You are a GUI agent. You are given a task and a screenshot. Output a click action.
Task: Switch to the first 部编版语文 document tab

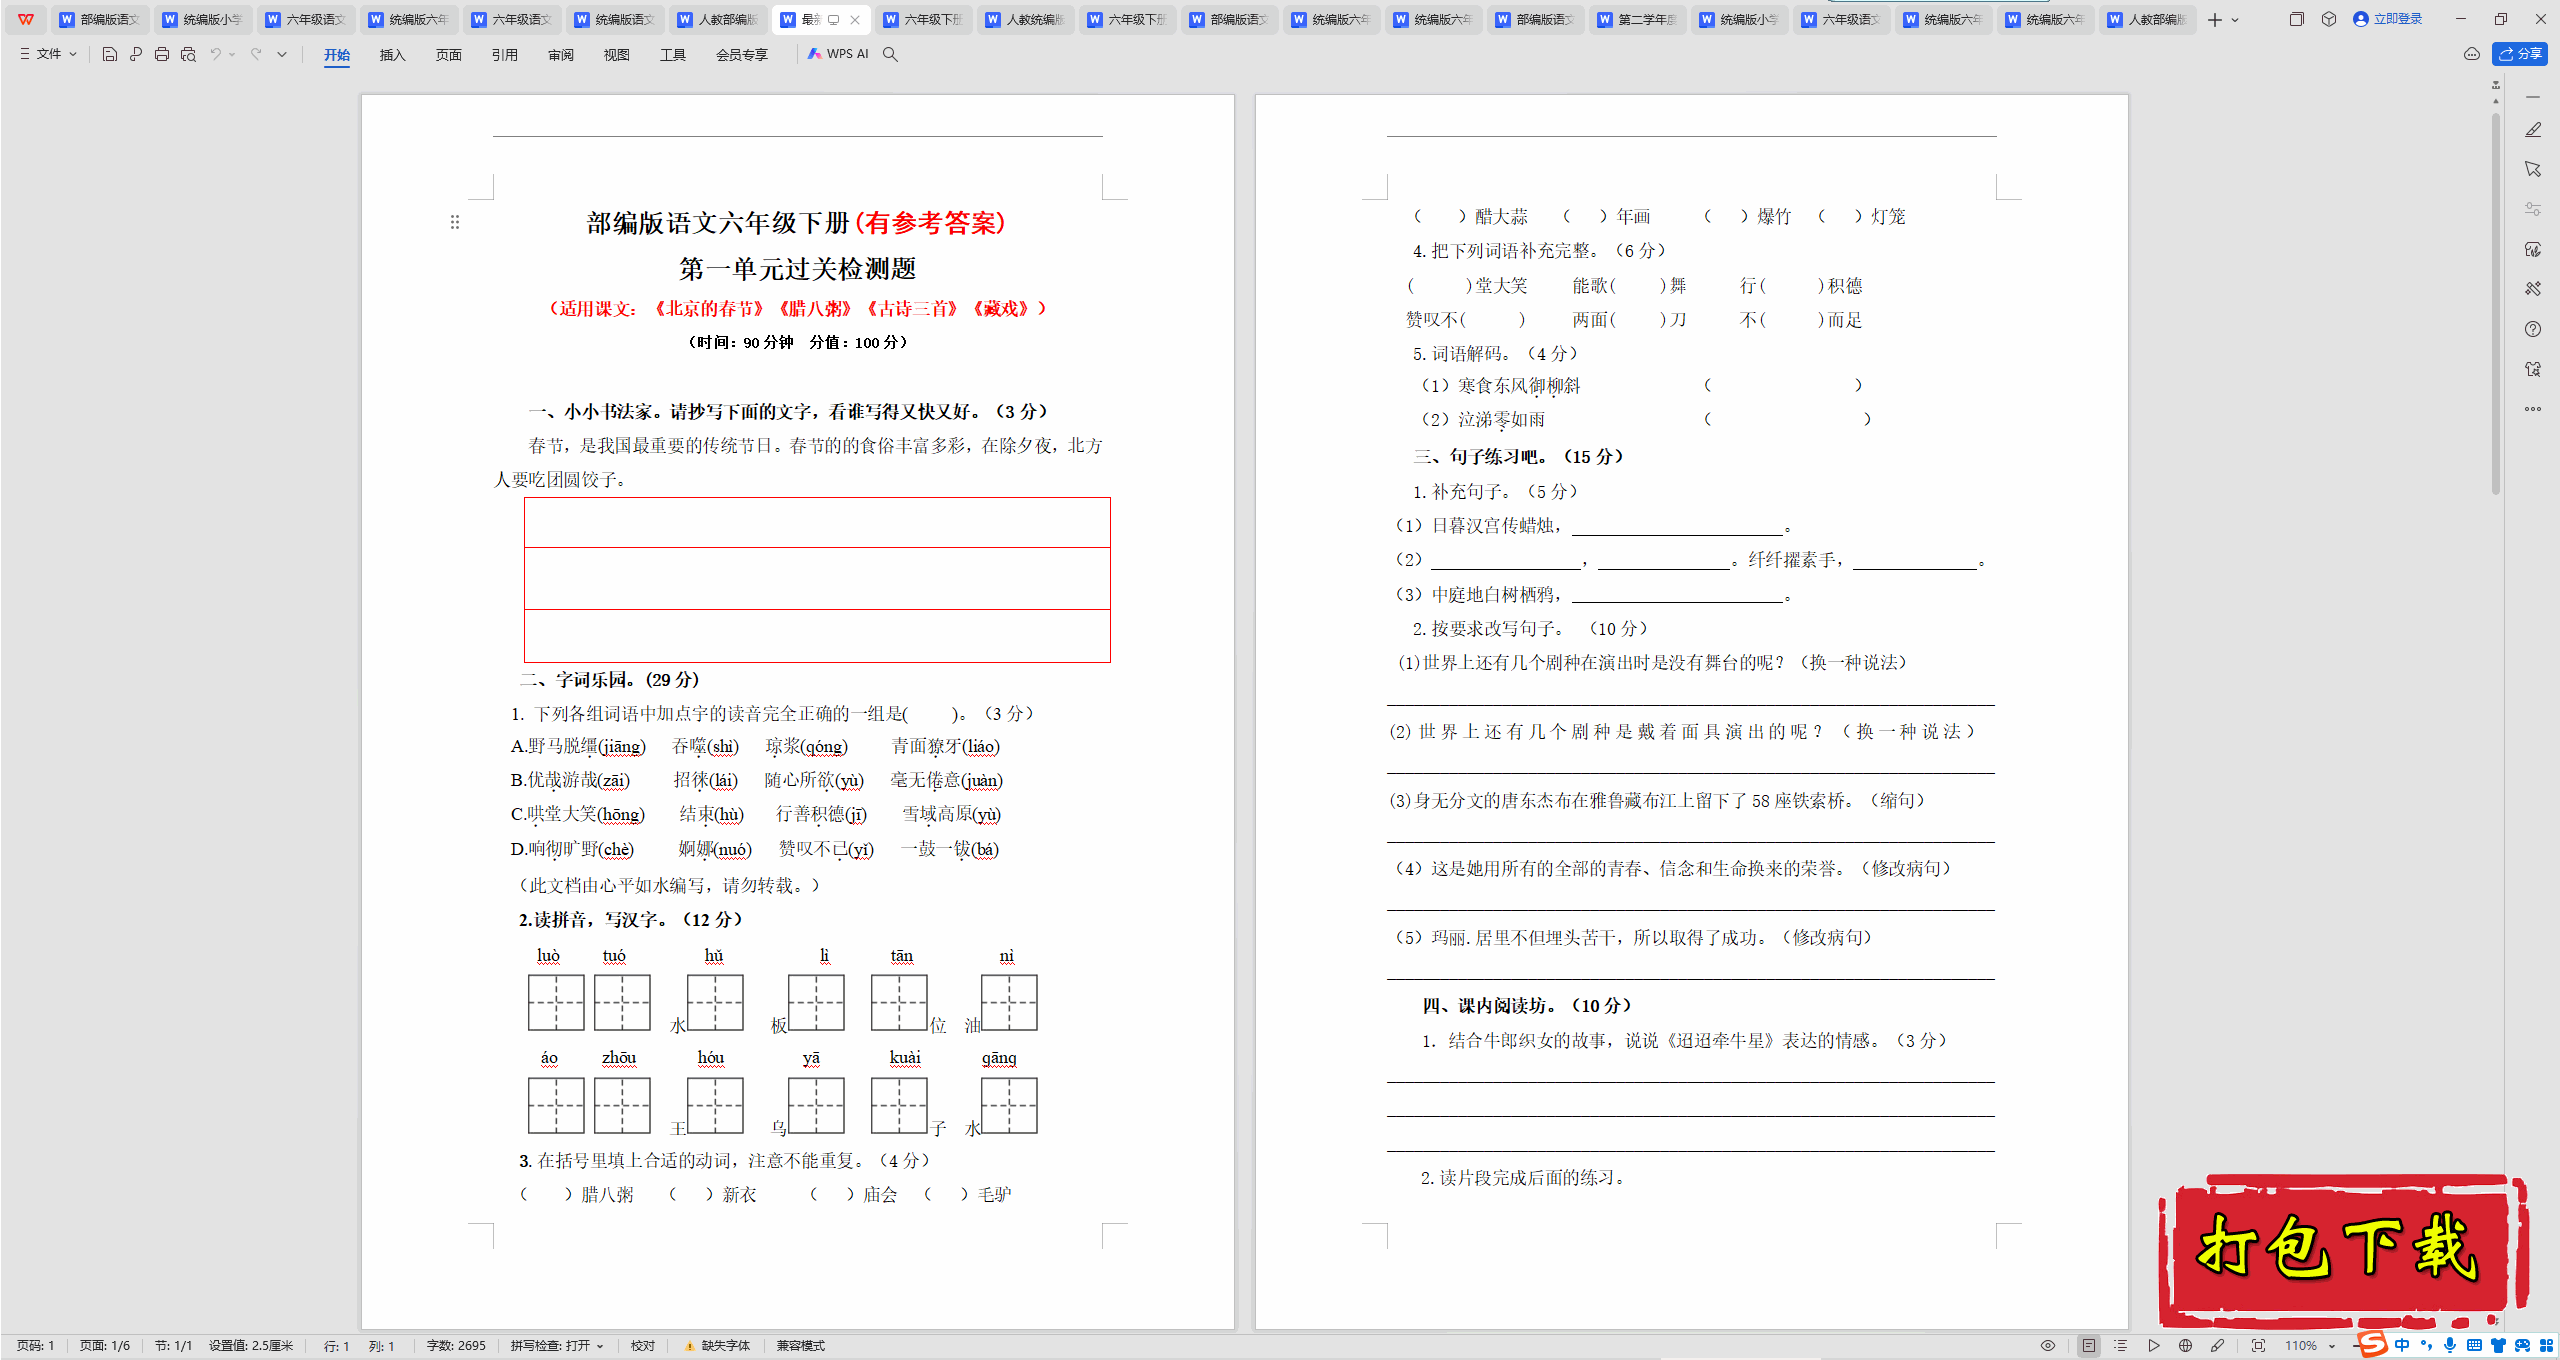point(99,19)
